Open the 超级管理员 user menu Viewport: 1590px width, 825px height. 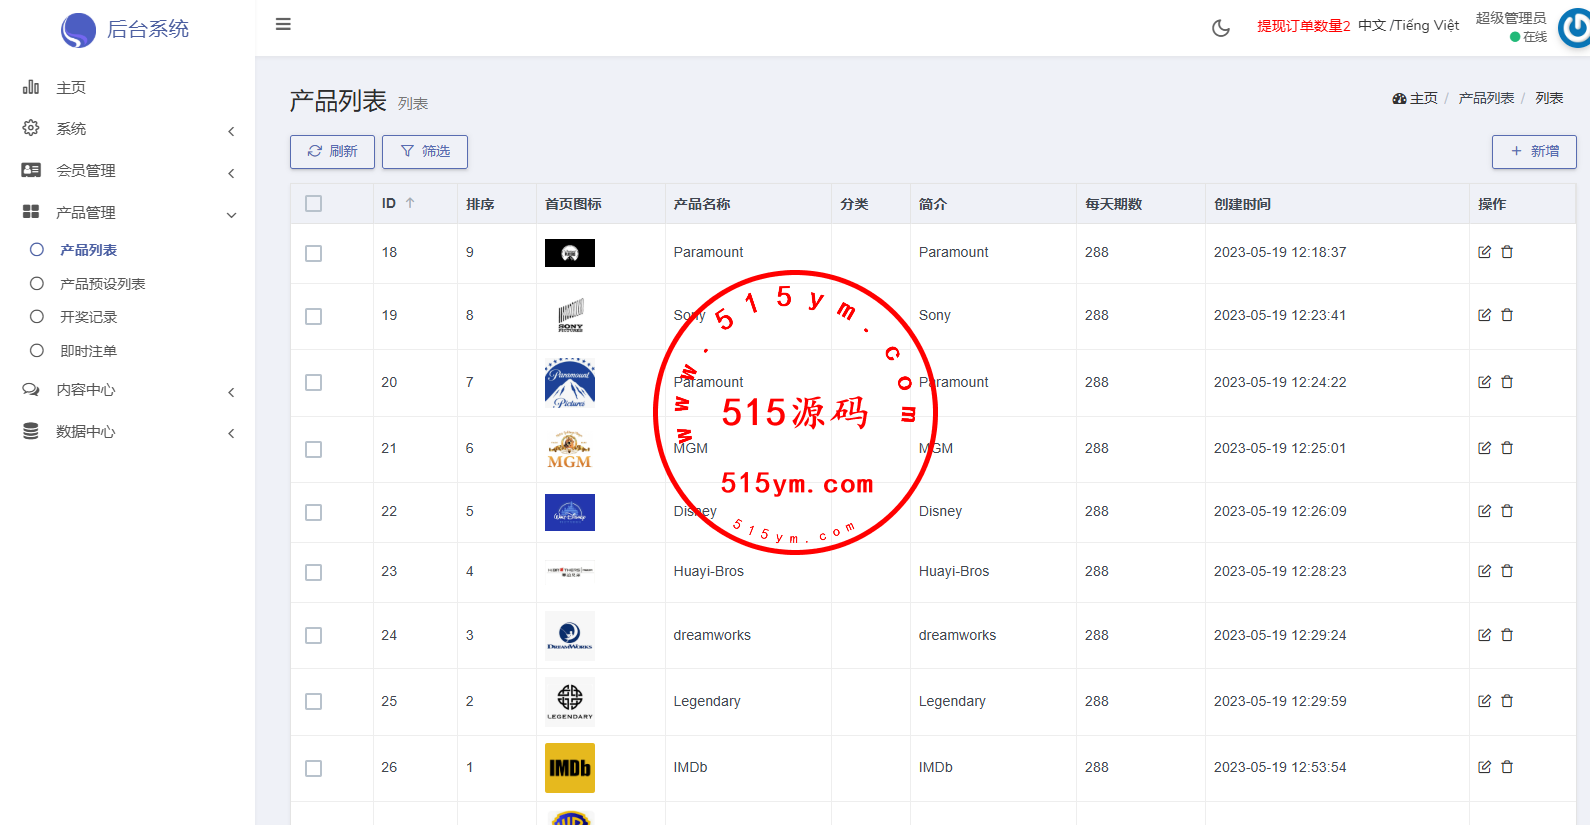coord(1511,18)
